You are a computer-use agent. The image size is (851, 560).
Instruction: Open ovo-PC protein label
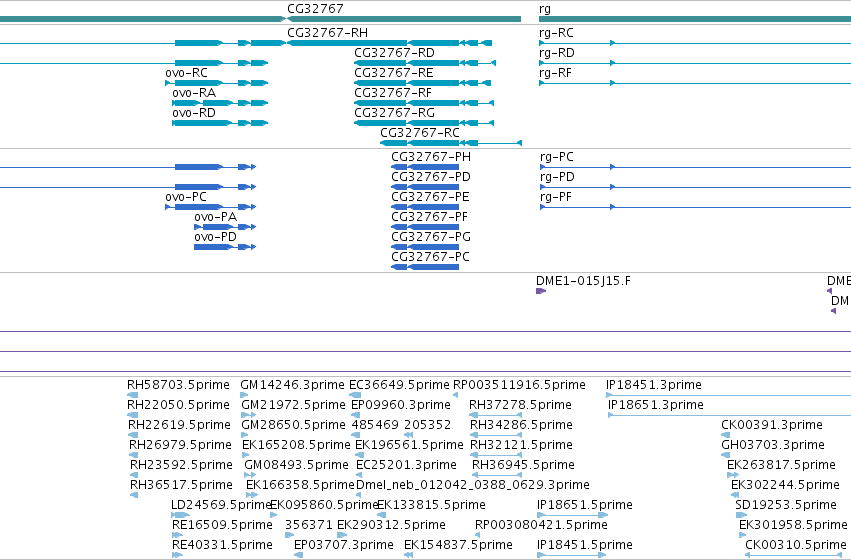186,197
